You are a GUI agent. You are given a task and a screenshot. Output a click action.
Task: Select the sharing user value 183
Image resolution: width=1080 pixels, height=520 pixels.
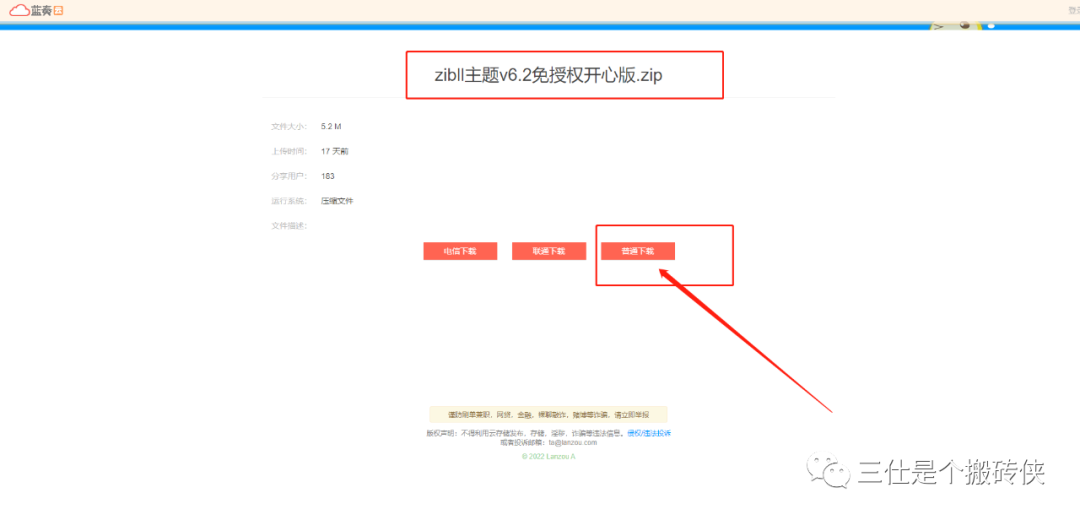click(328, 176)
